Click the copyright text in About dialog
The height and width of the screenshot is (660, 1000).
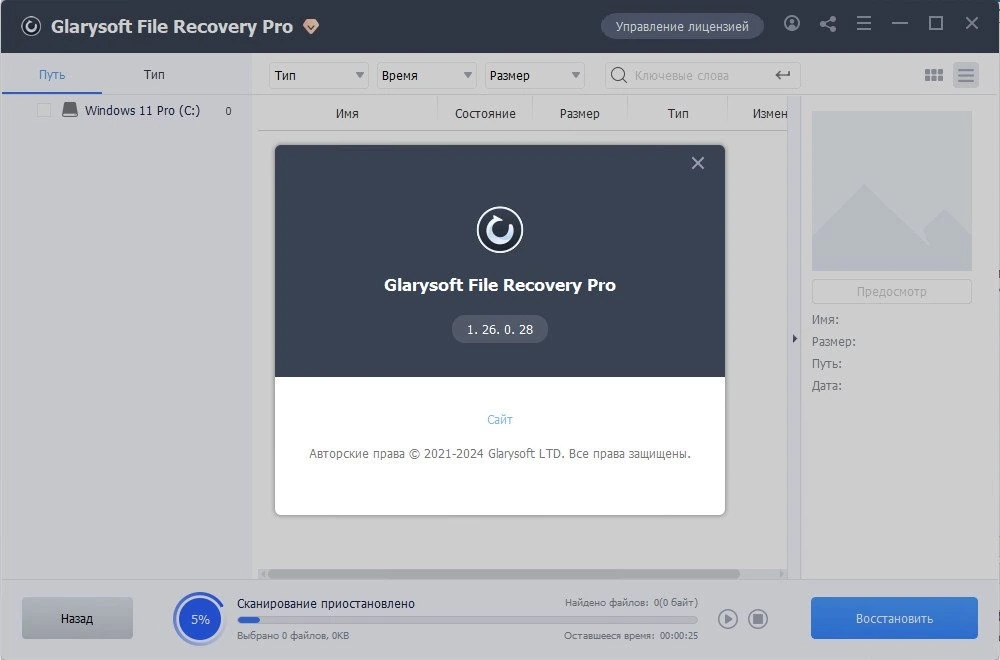click(x=500, y=454)
